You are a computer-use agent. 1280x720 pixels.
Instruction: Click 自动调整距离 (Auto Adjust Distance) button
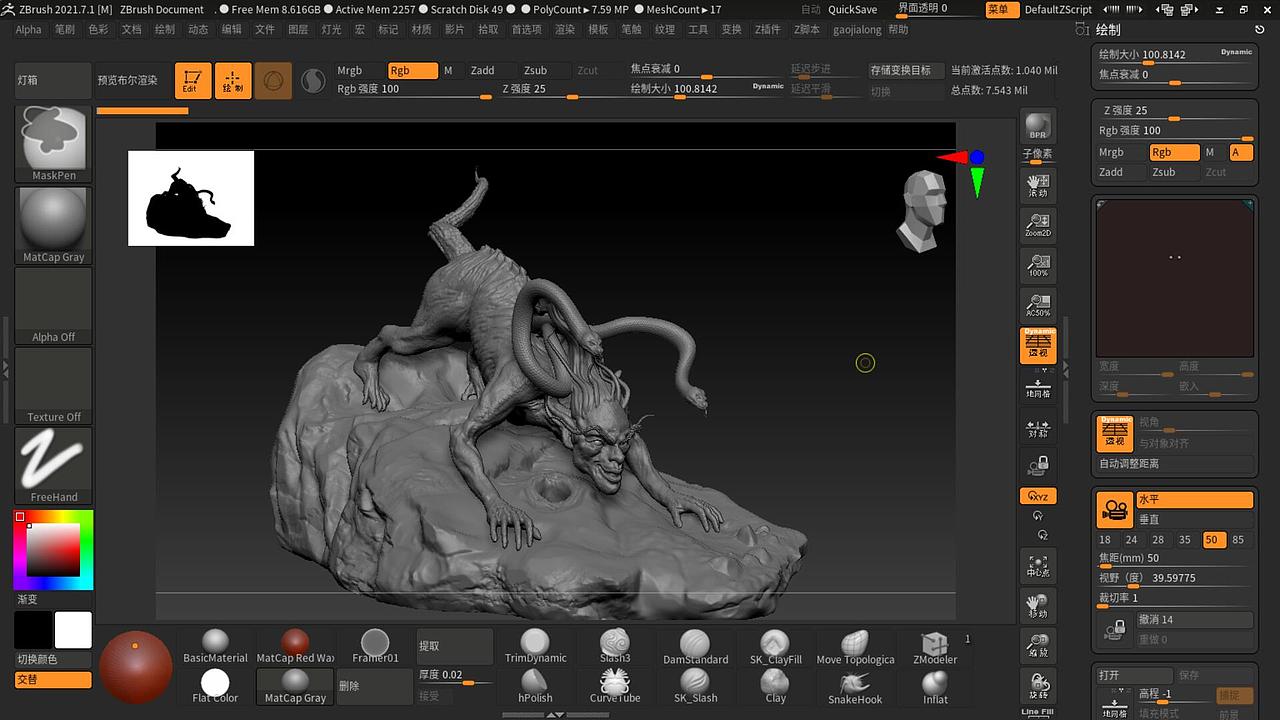(x=1175, y=464)
